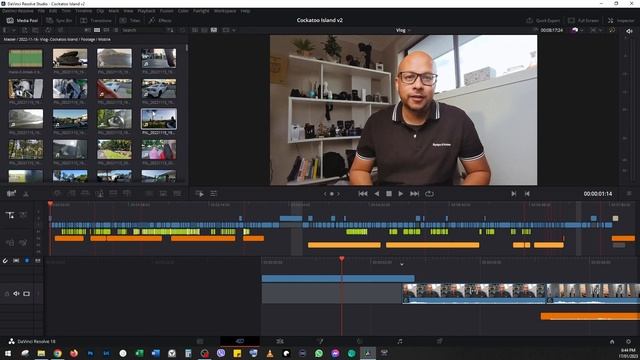Click the Smart Insert icon
This screenshot has height=360, width=640.
pyautogui.click(x=58, y=193)
